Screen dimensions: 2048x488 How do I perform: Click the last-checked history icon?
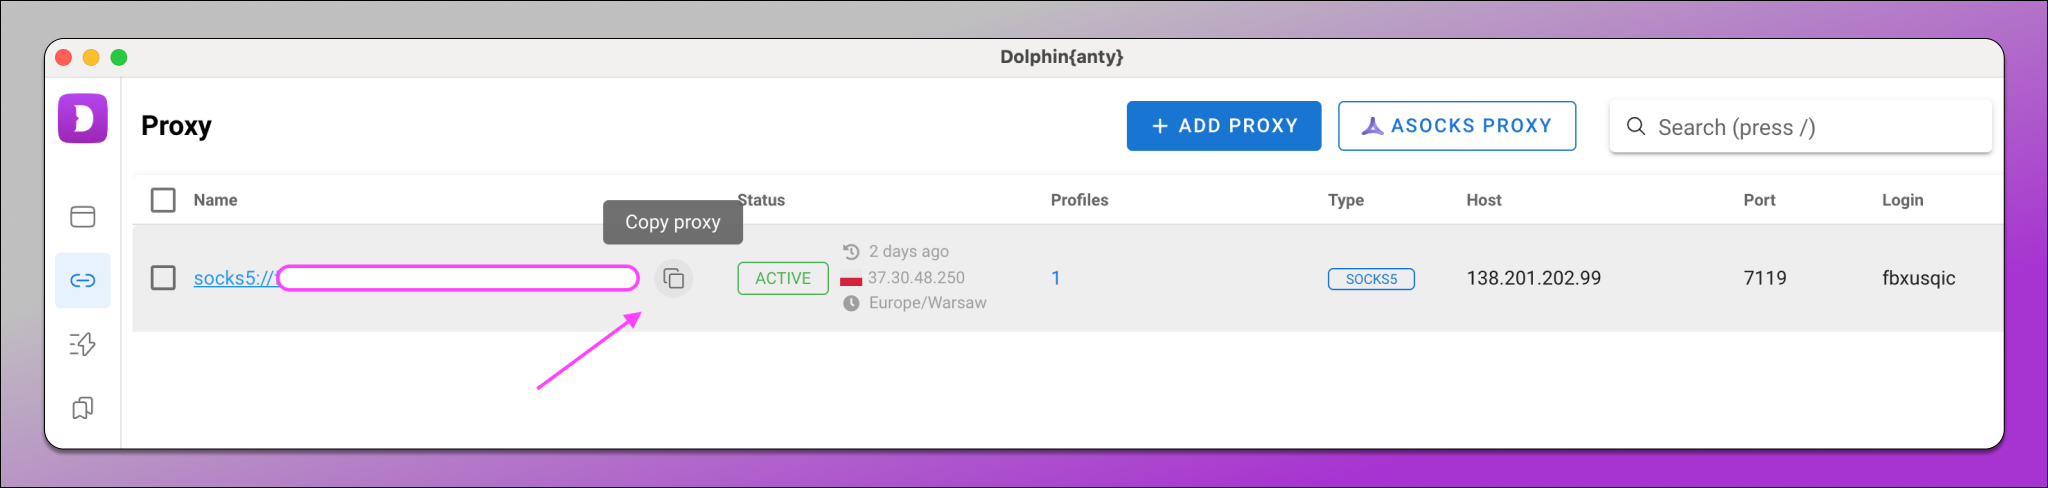[x=851, y=251]
